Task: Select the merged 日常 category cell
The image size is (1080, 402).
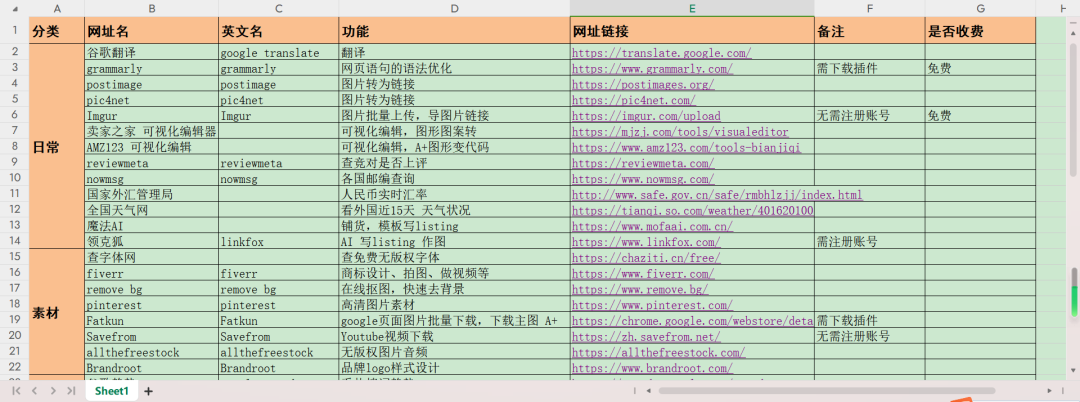Action: point(56,147)
